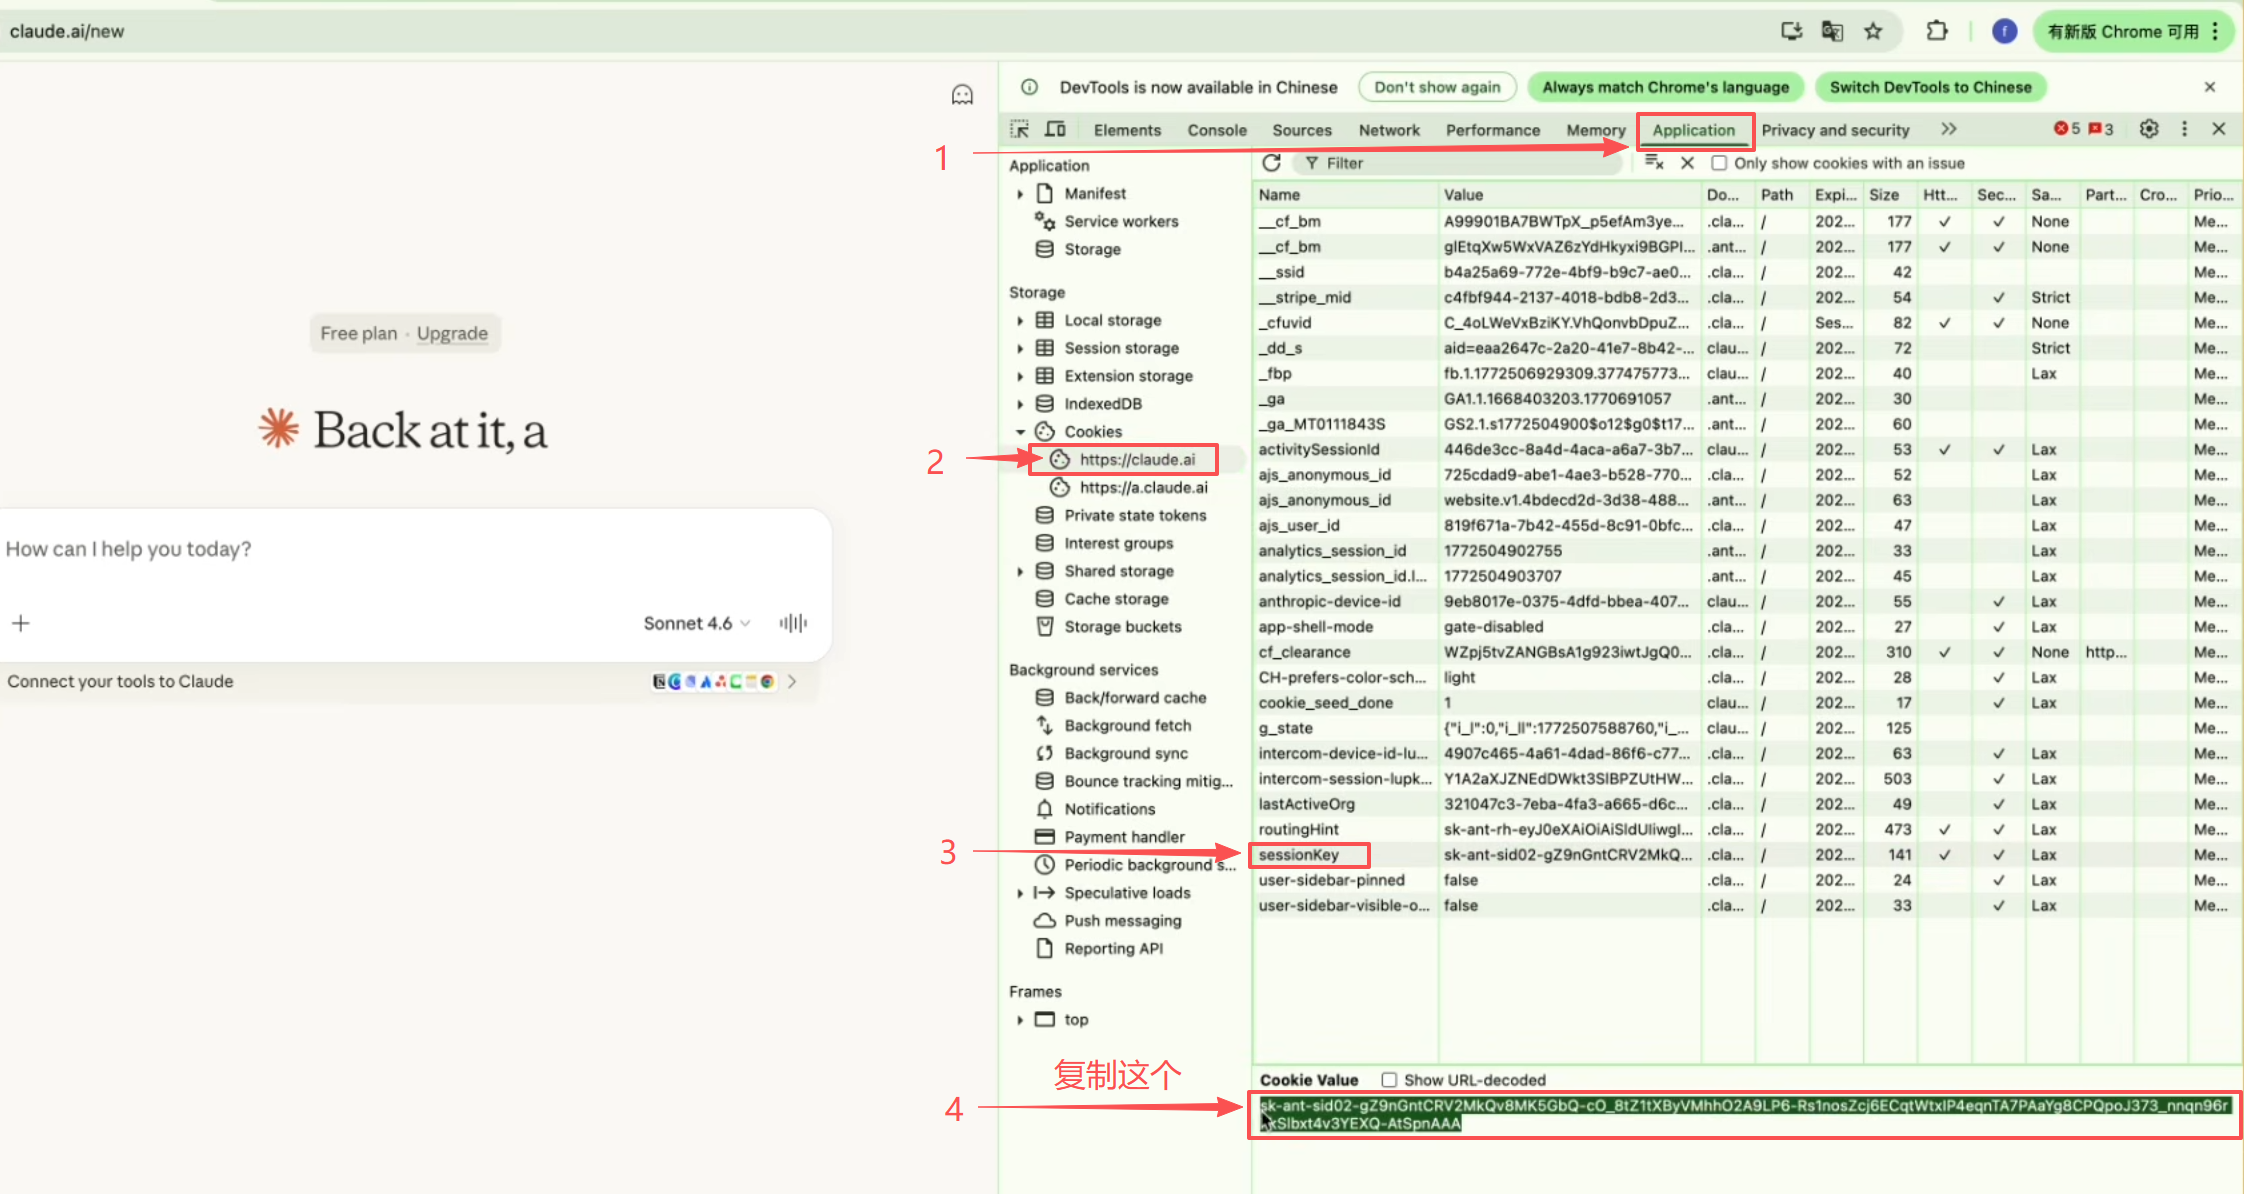Expand Shared storage tree node
The width and height of the screenshot is (2244, 1194).
[1020, 572]
